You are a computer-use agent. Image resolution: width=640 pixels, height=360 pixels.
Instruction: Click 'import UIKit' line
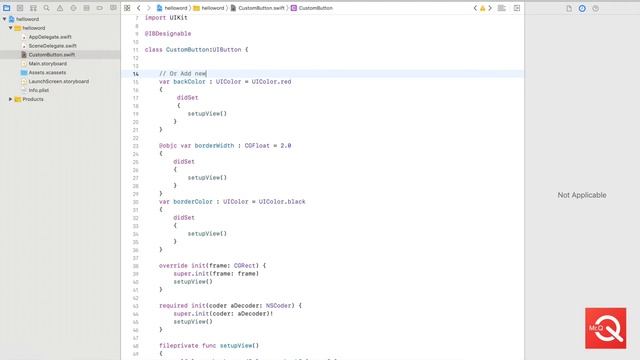click(x=166, y=18)
